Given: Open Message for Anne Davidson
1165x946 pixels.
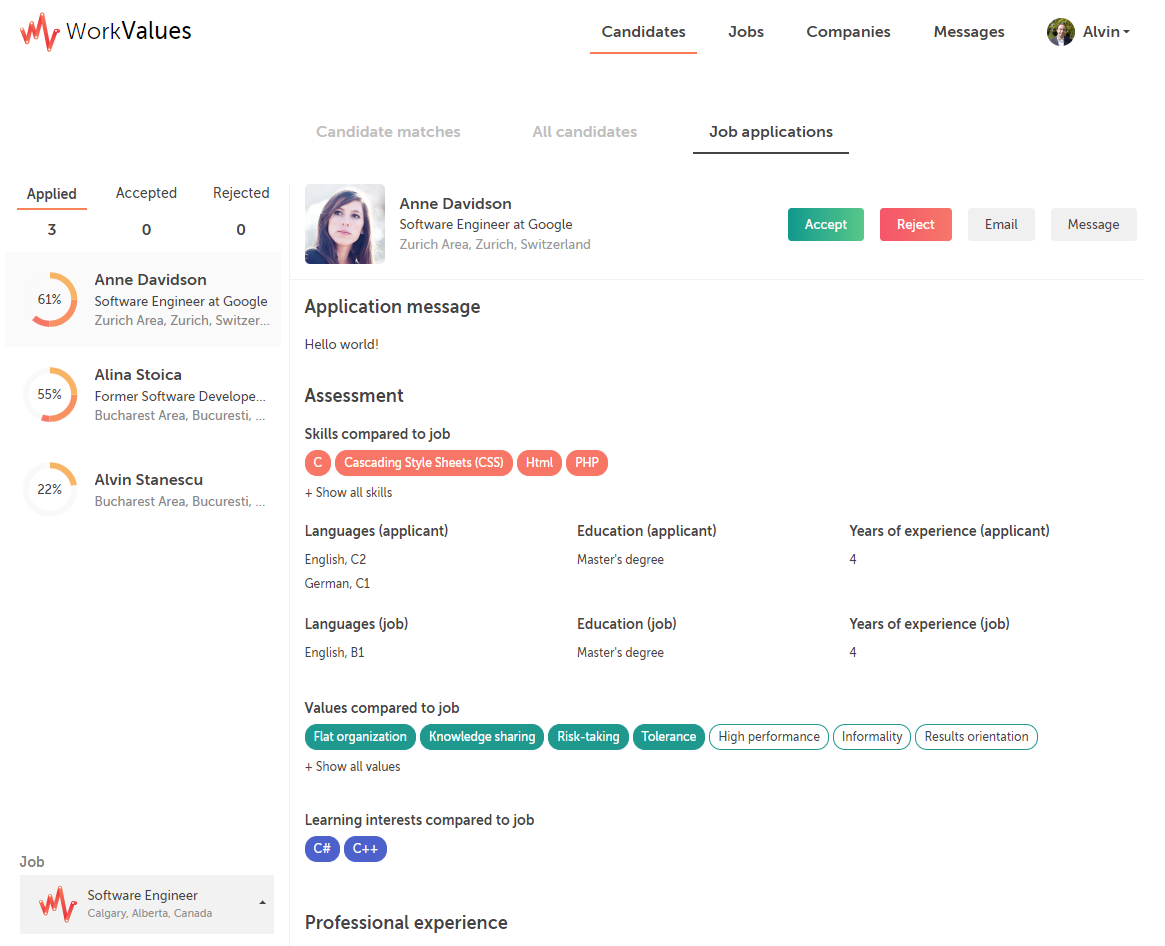Looking at the screenshot, I should [x=1093, y=224].
